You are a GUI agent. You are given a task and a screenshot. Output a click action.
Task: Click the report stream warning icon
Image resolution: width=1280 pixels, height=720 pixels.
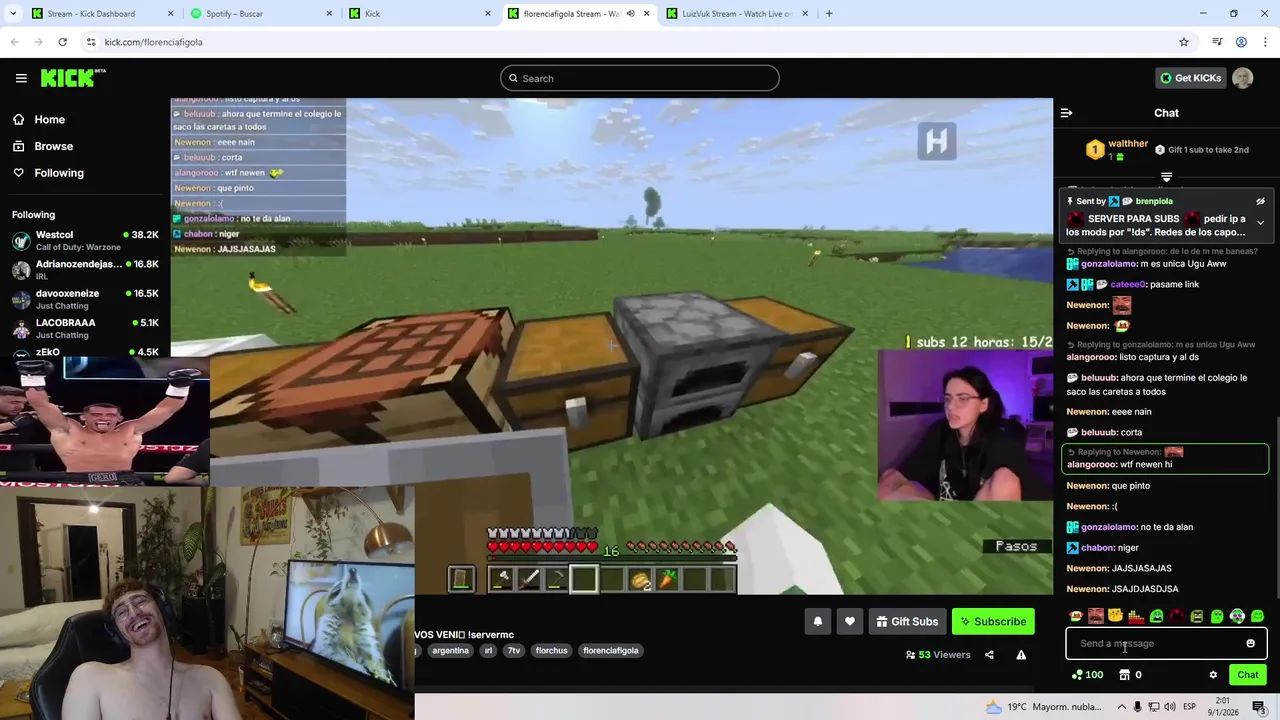click(x=1021, y=655)
